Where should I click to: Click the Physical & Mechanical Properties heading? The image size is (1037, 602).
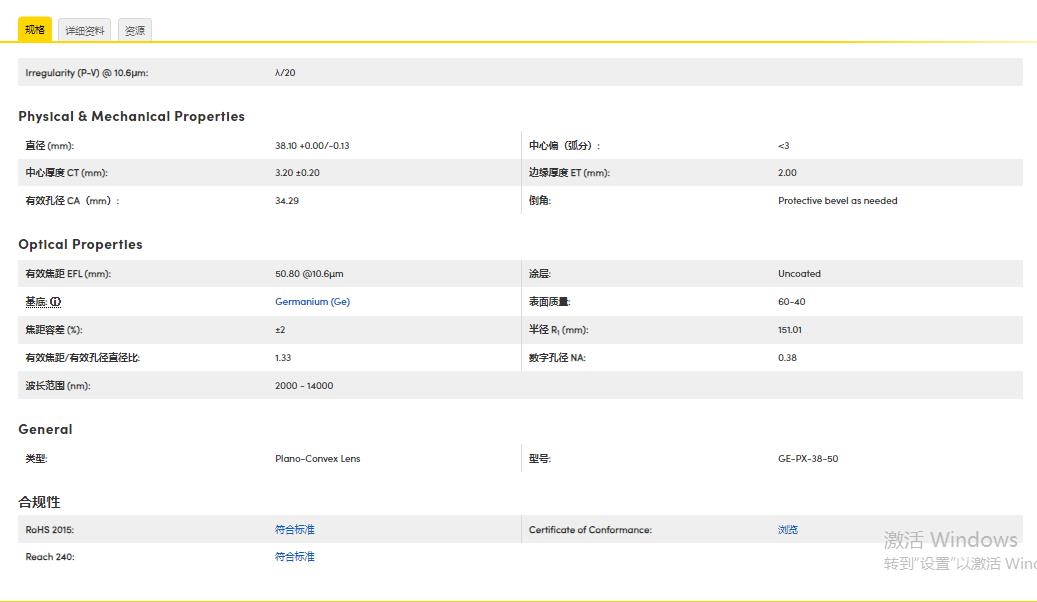coord(131,116)
